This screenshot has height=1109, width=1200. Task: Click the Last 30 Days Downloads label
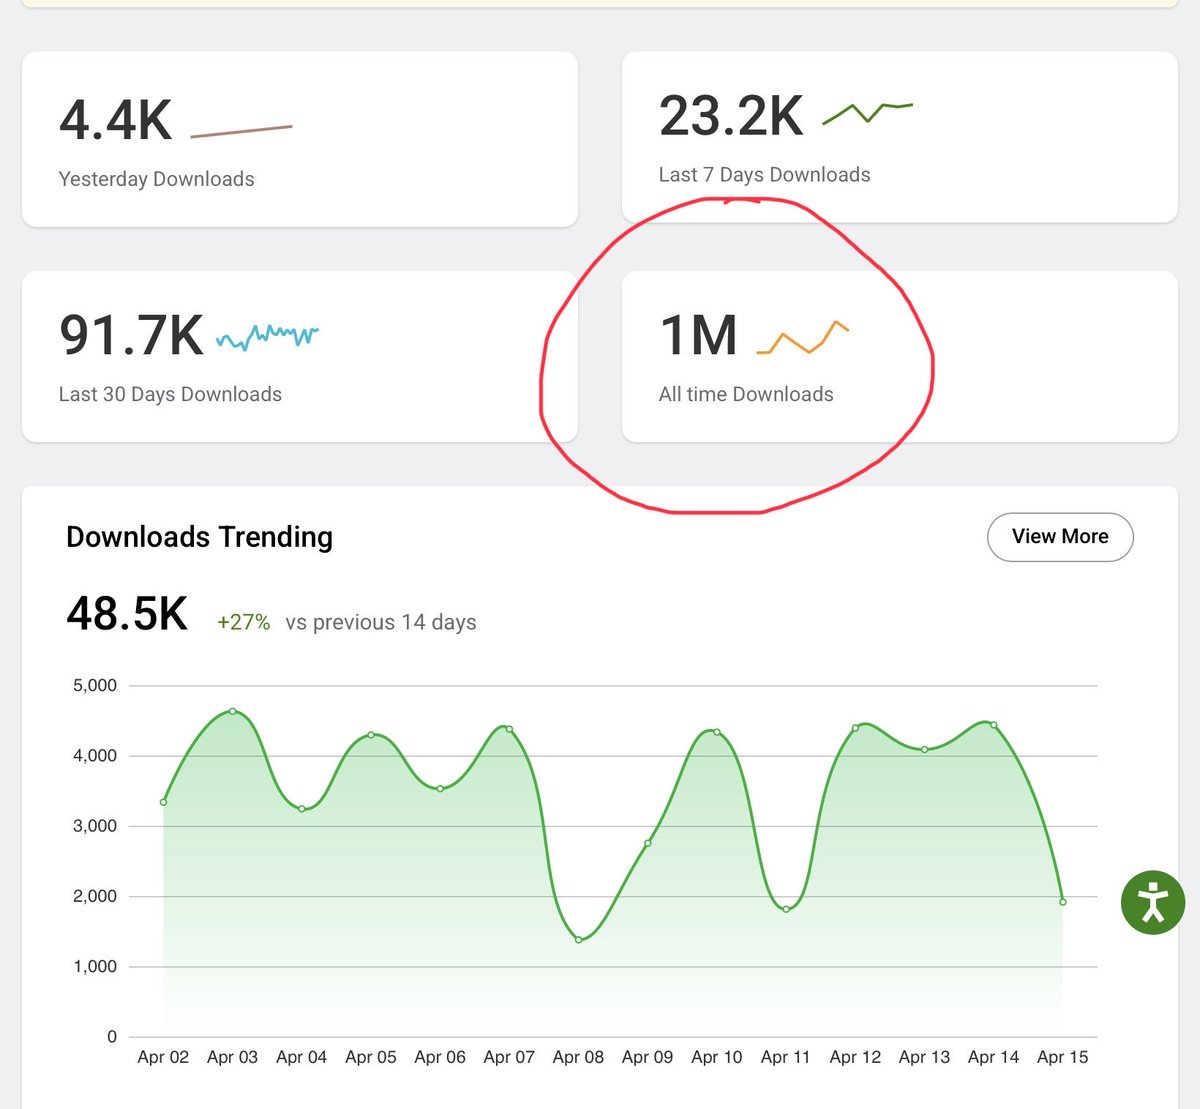click(171, 395)
